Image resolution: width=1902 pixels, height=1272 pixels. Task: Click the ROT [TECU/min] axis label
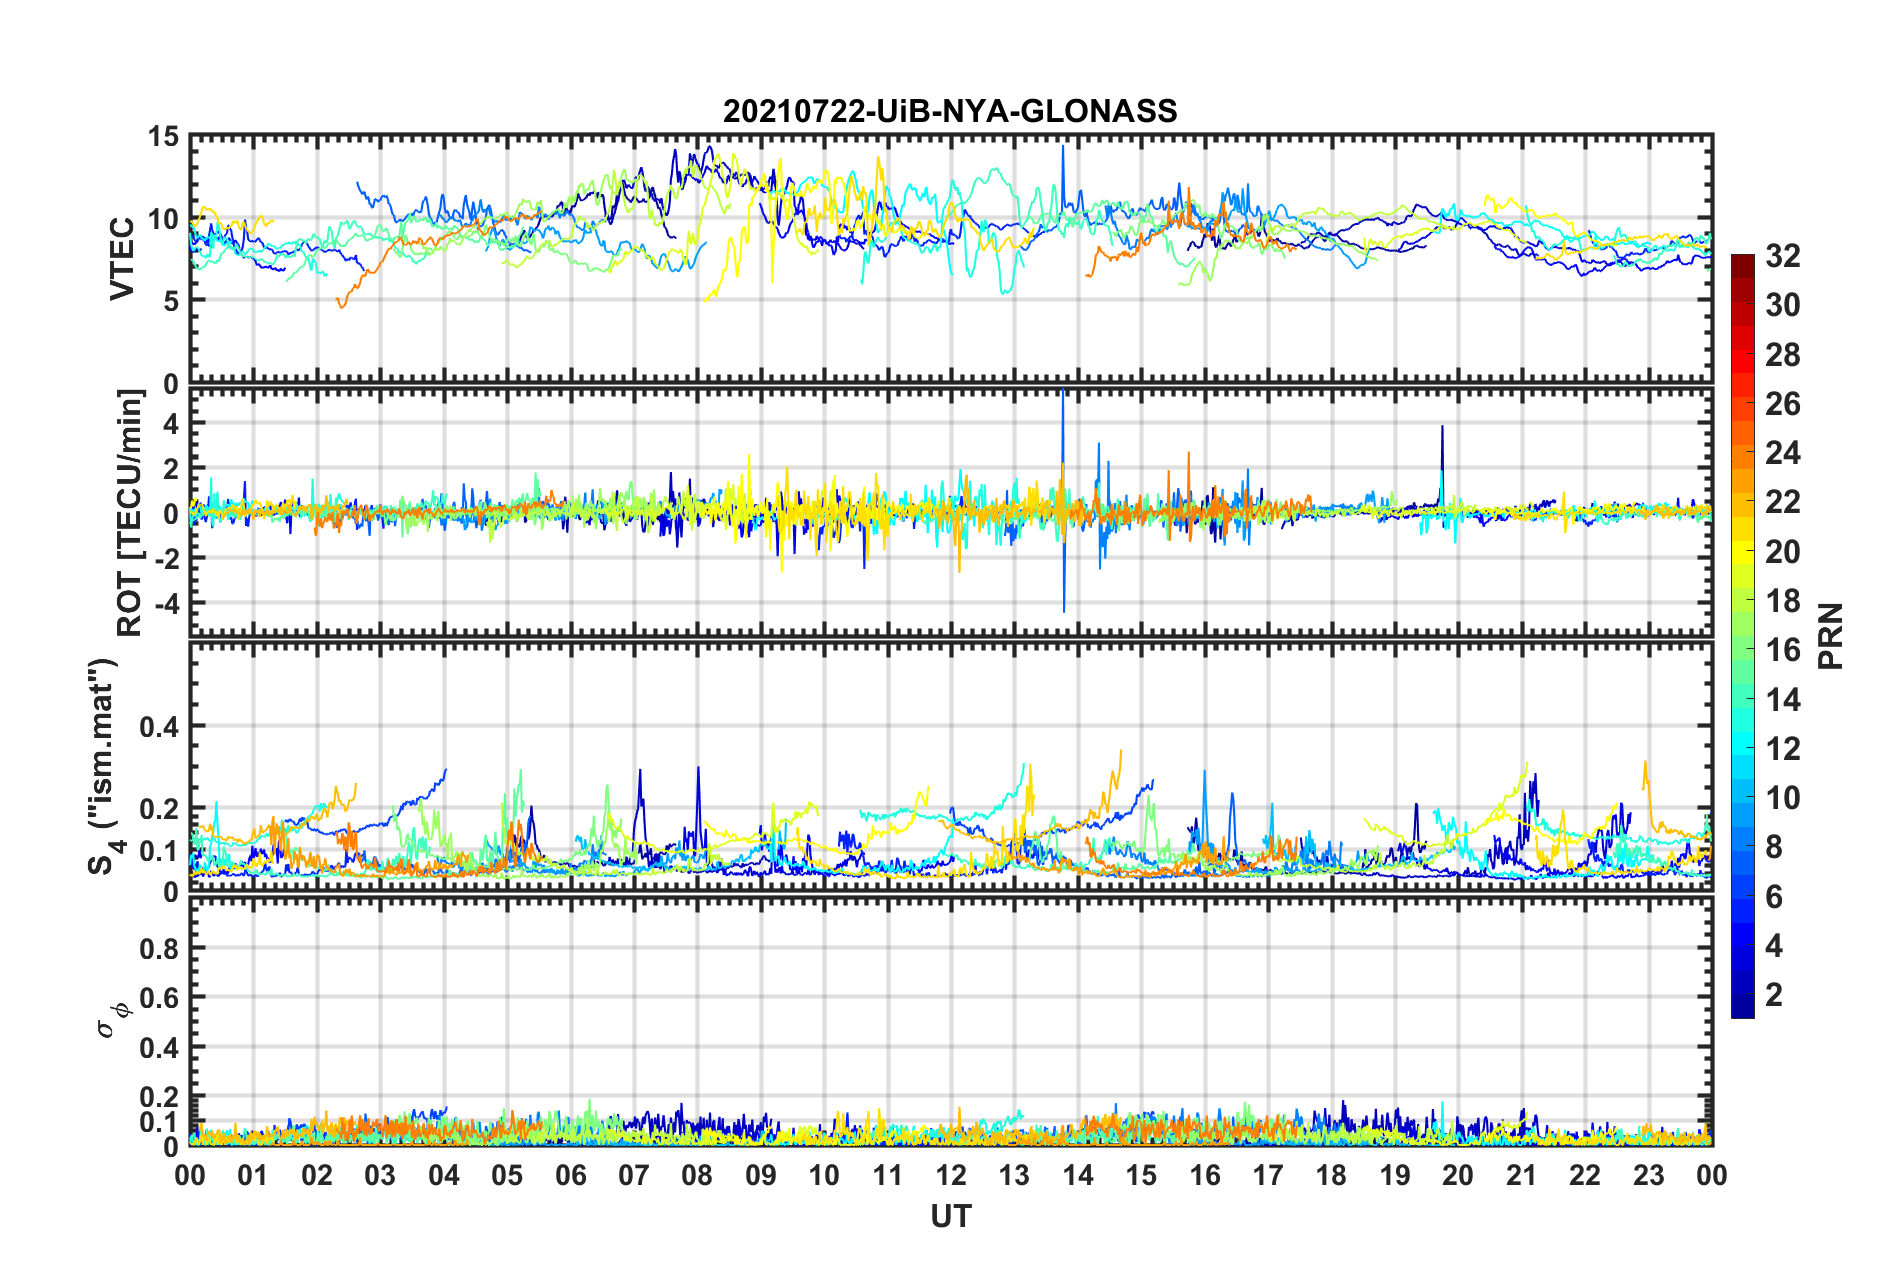[x=130, y=513]
